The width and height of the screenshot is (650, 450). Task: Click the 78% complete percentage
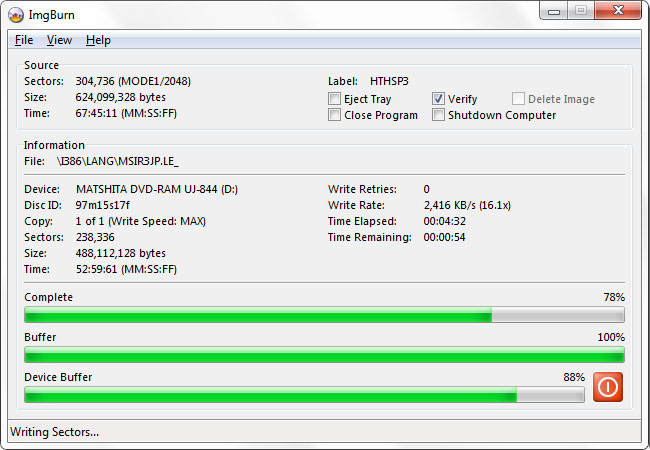coord(614,298)
